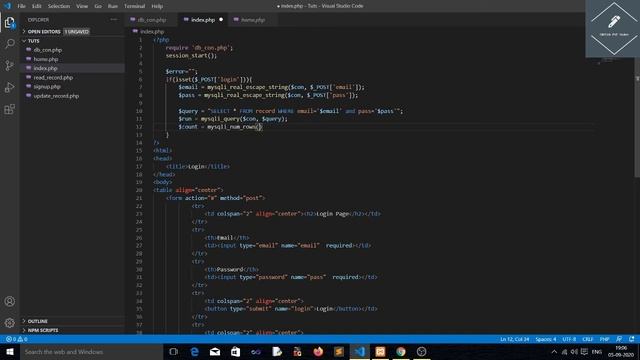640x360 pixels.
Task: Open the Terminal menu
Action: (135, 6)
